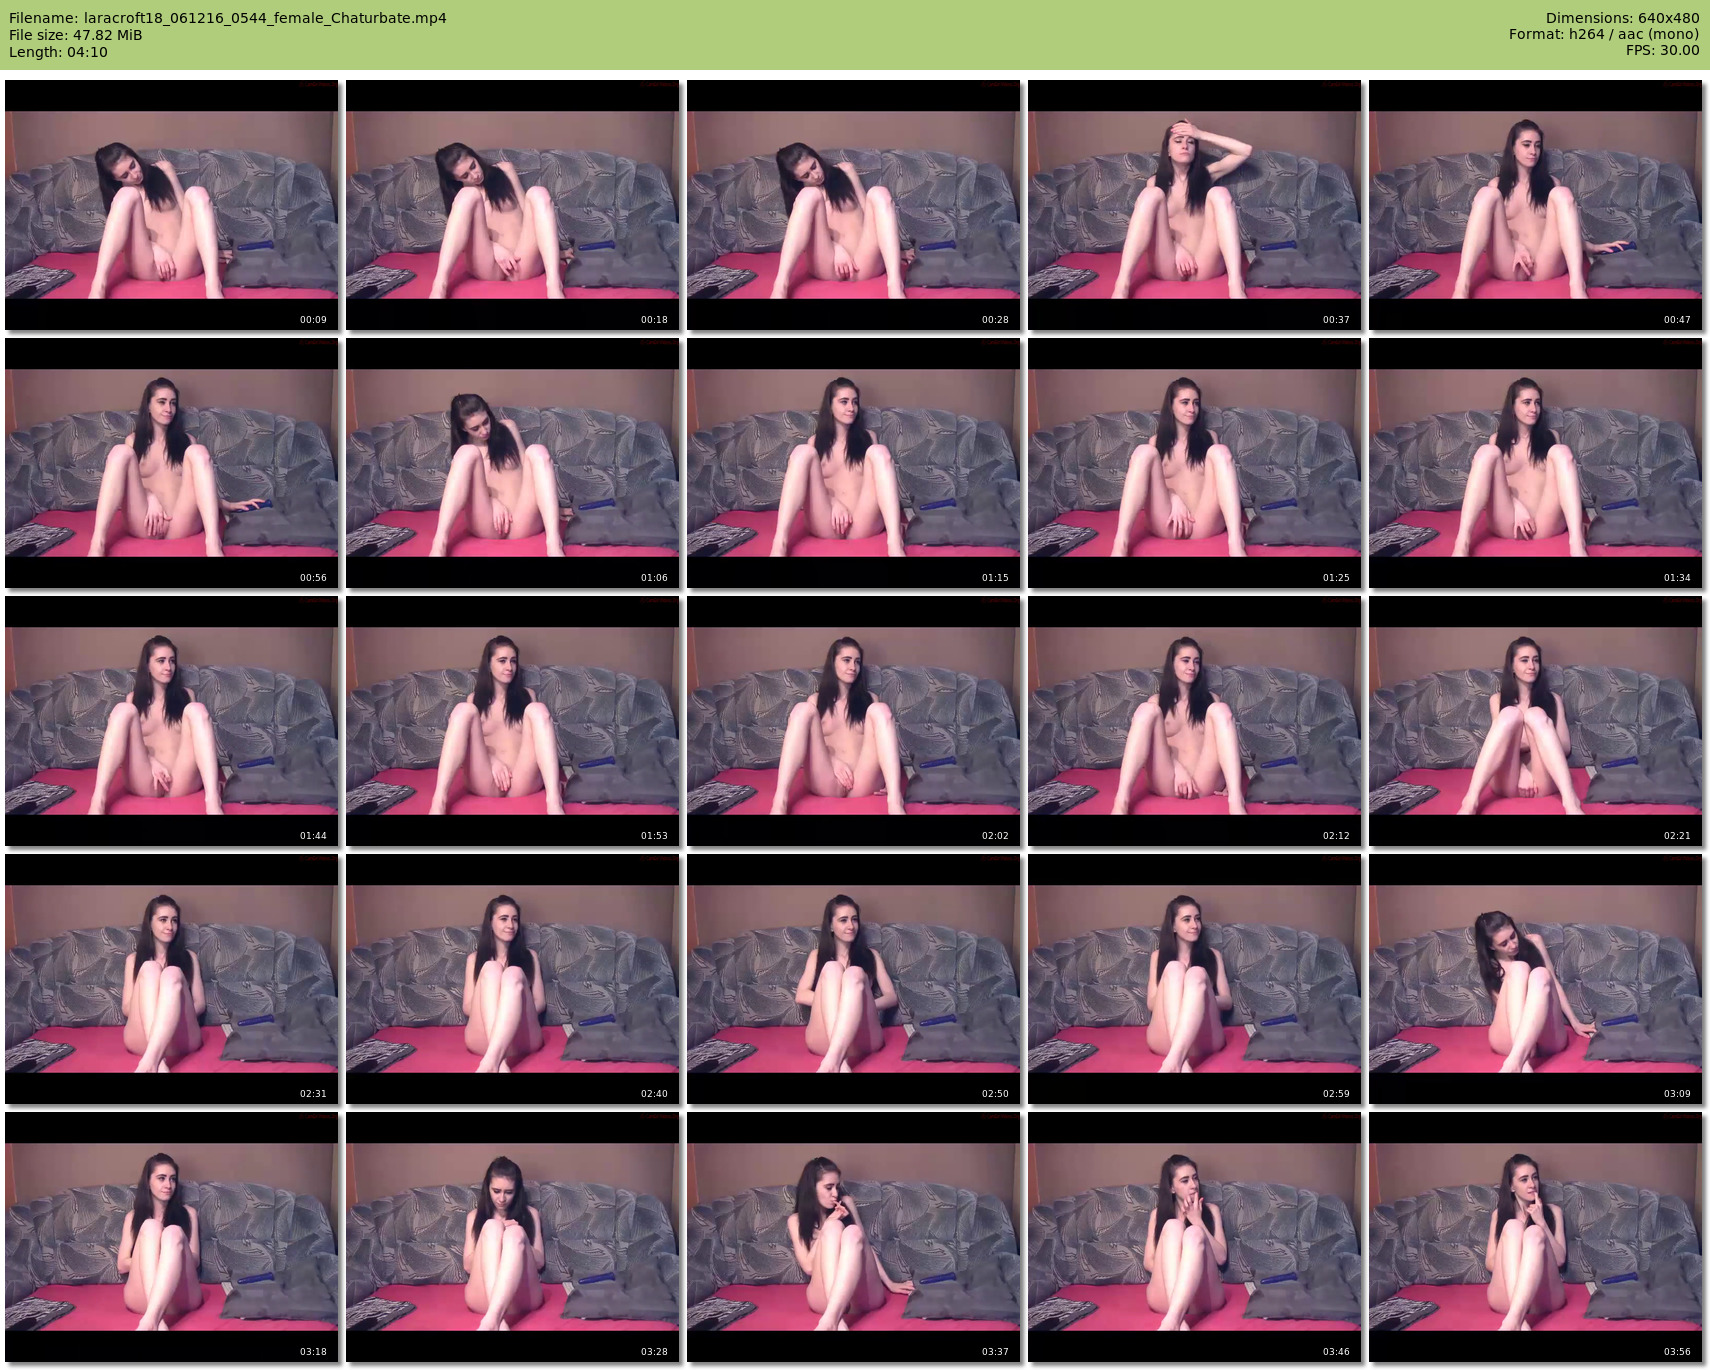Image resolution: width=1710 pixels, height=1370 pixels.
Task: Click the Dimensions 640x480 header text
Action: (1622, 18)
